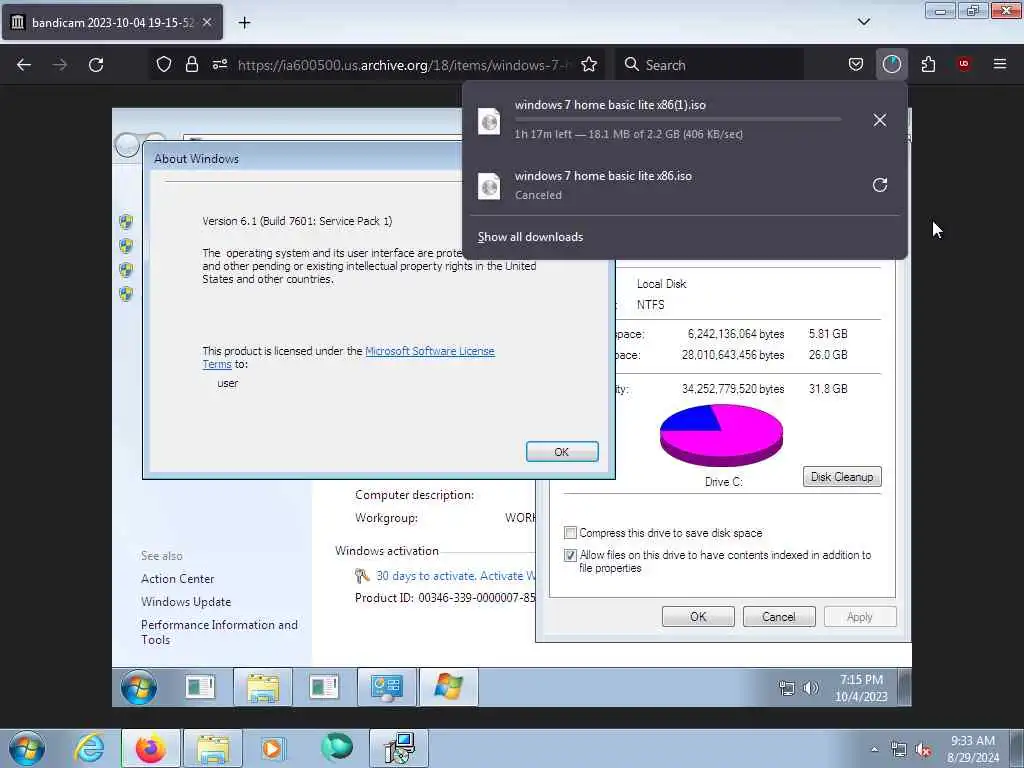Open the media player taskbar icon
The width and height of the screenshot is (1024, 768).
(273, 748)
